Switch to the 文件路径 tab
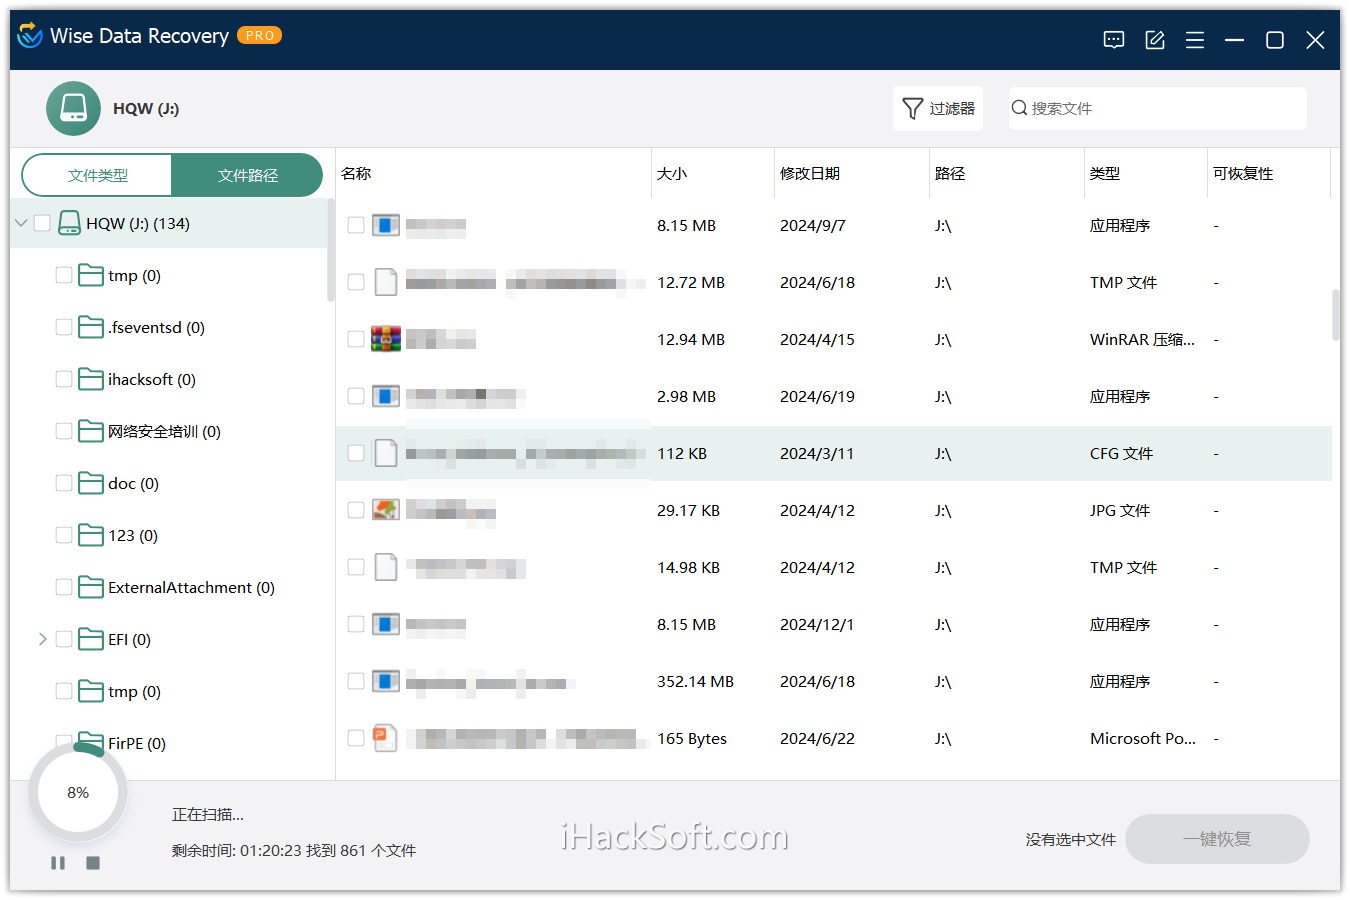Image resolution: width=1350 pixels, height=900 pixels. tap(247, 175)
